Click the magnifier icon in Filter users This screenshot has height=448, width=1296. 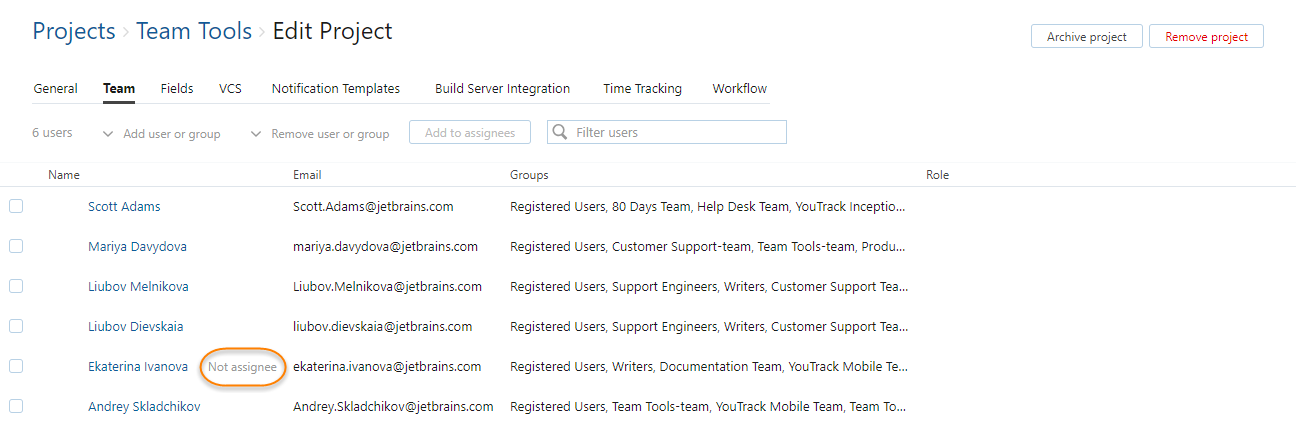tap(561, 133)
